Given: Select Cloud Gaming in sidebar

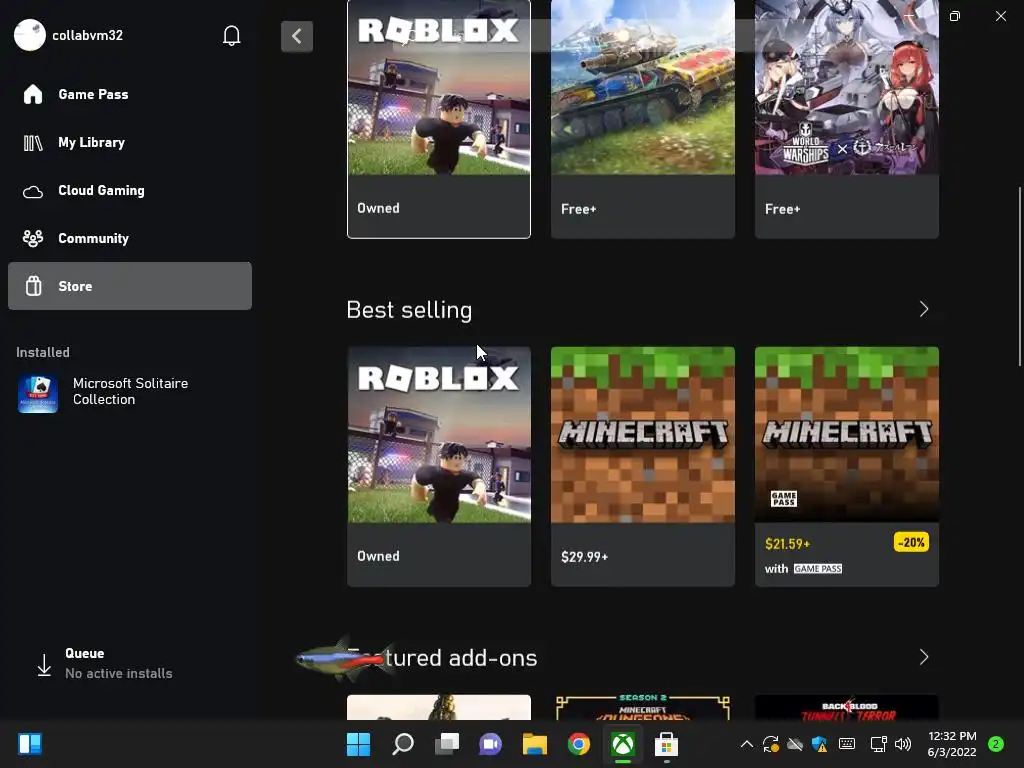Looking at the screenshot, I should (x=129, y=190).
